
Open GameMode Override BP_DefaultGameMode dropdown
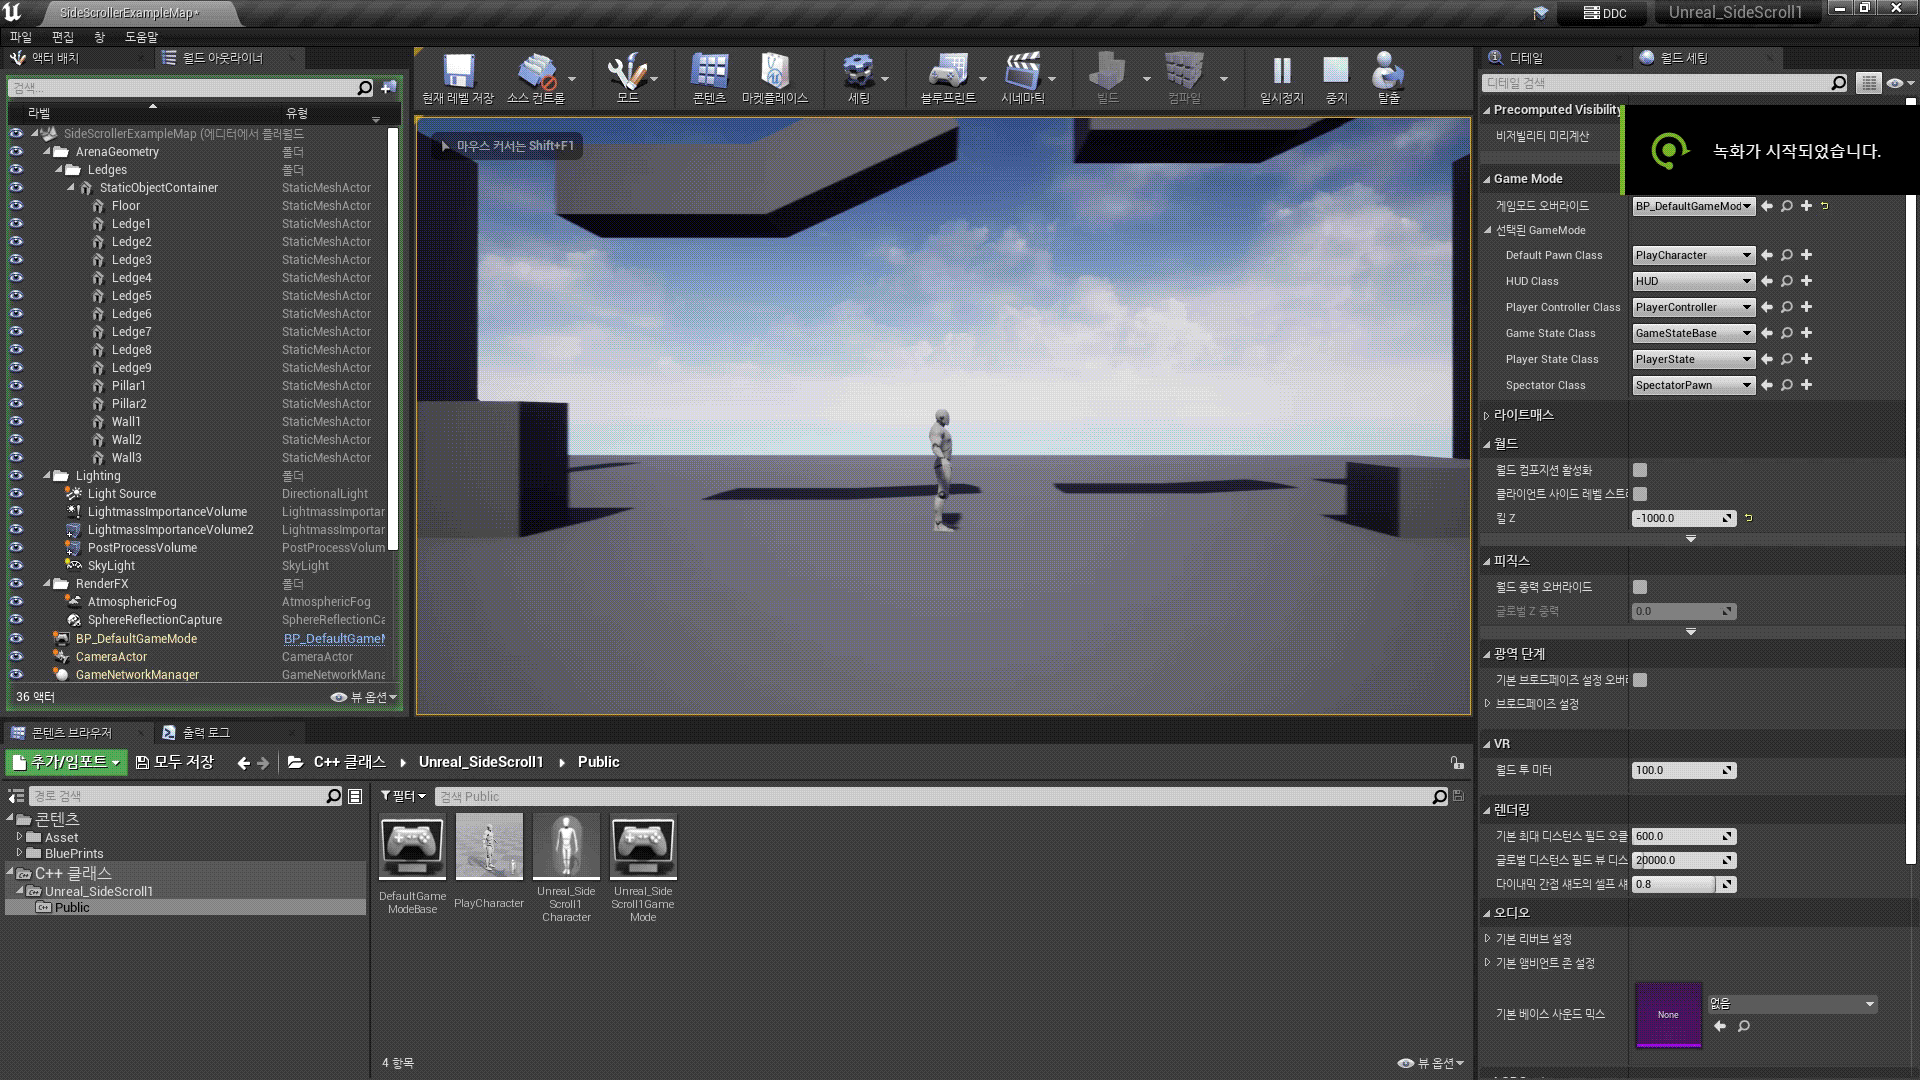pos(1693,206)
